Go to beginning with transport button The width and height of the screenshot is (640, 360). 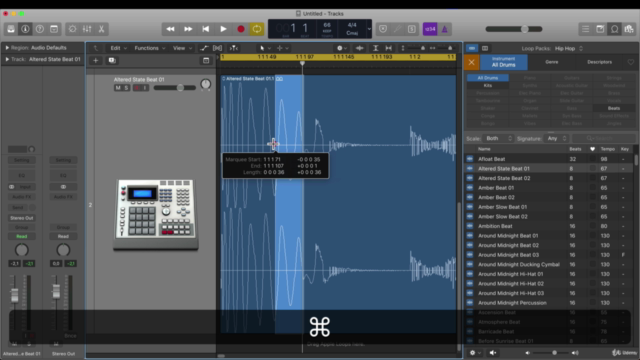point(205,29)
